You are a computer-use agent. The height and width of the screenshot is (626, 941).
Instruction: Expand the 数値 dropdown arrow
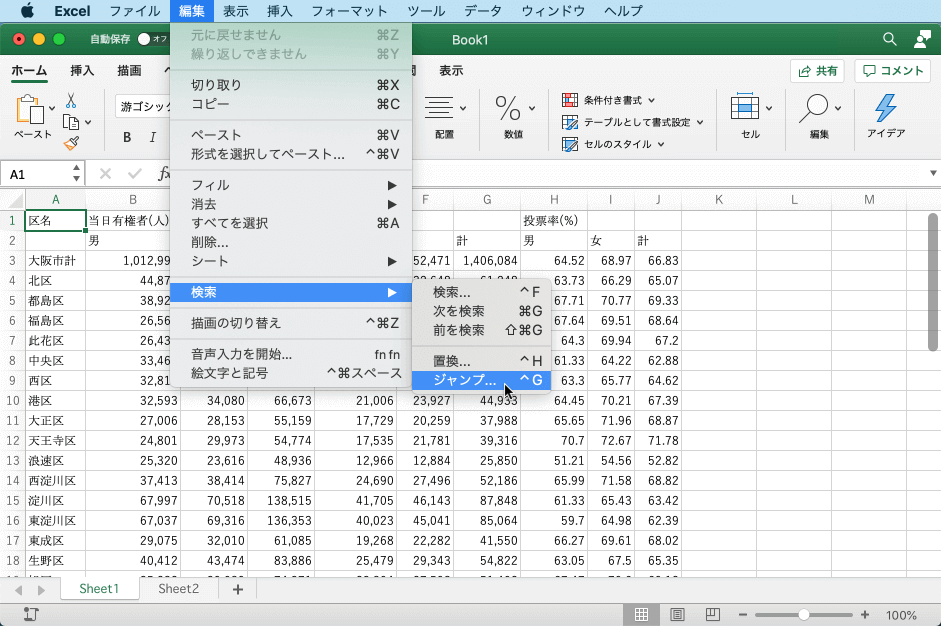(532, 108)
